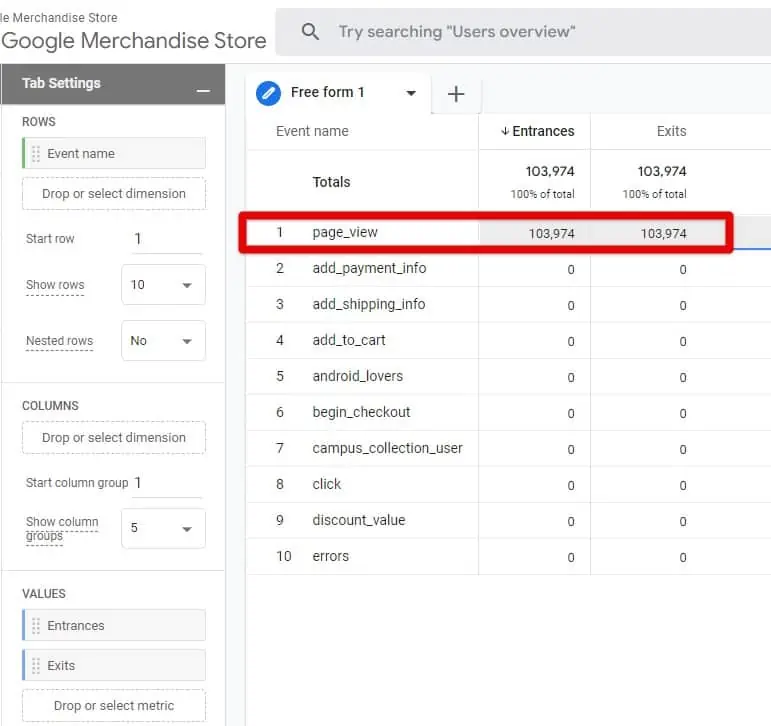Expand the Show column groups dropdown
This screenshot has width=771, height=726.
[163, 528]
